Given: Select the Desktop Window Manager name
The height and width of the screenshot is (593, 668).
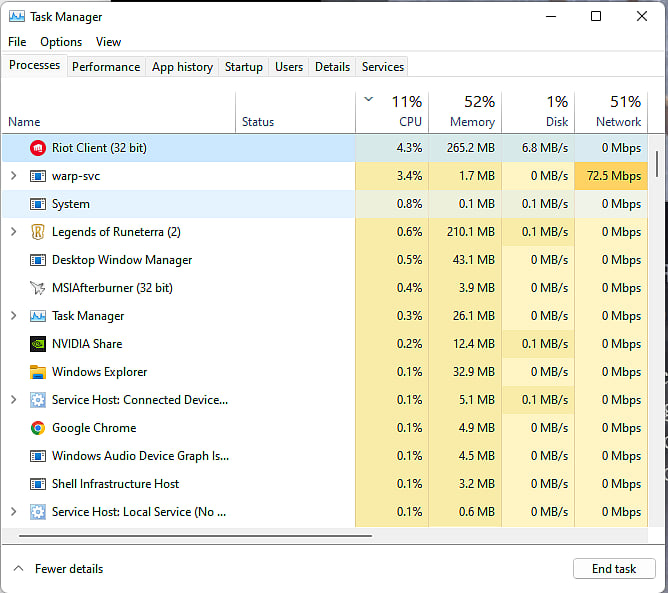Looking at the screenshot, I should click(122, 260).
